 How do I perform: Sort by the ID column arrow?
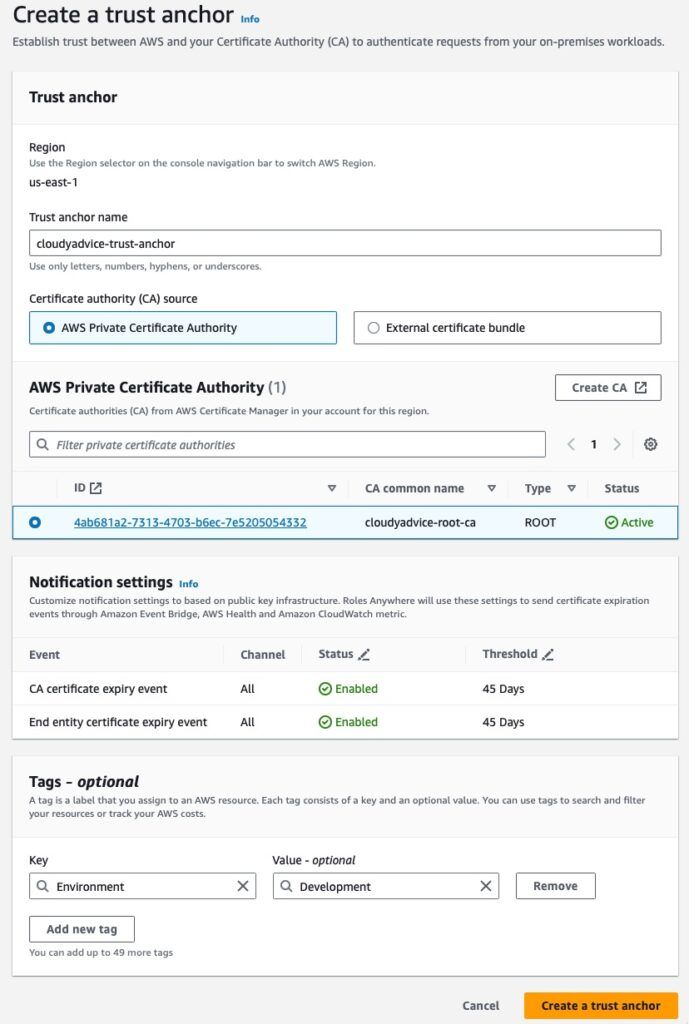(x=332, y=488)
